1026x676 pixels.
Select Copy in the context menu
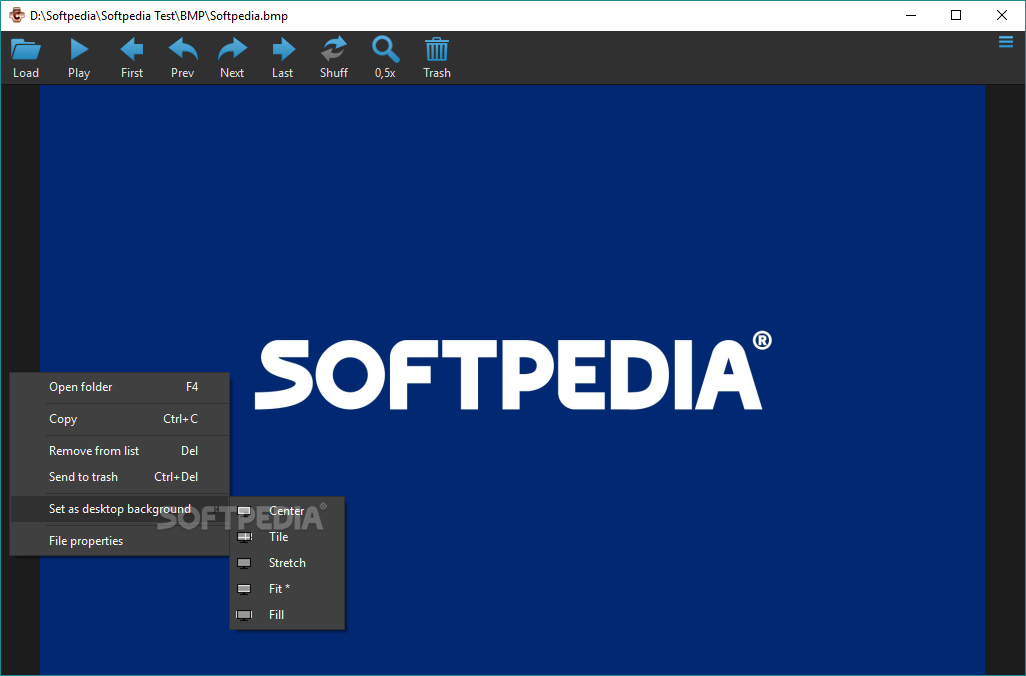click(x=120, y=419)
